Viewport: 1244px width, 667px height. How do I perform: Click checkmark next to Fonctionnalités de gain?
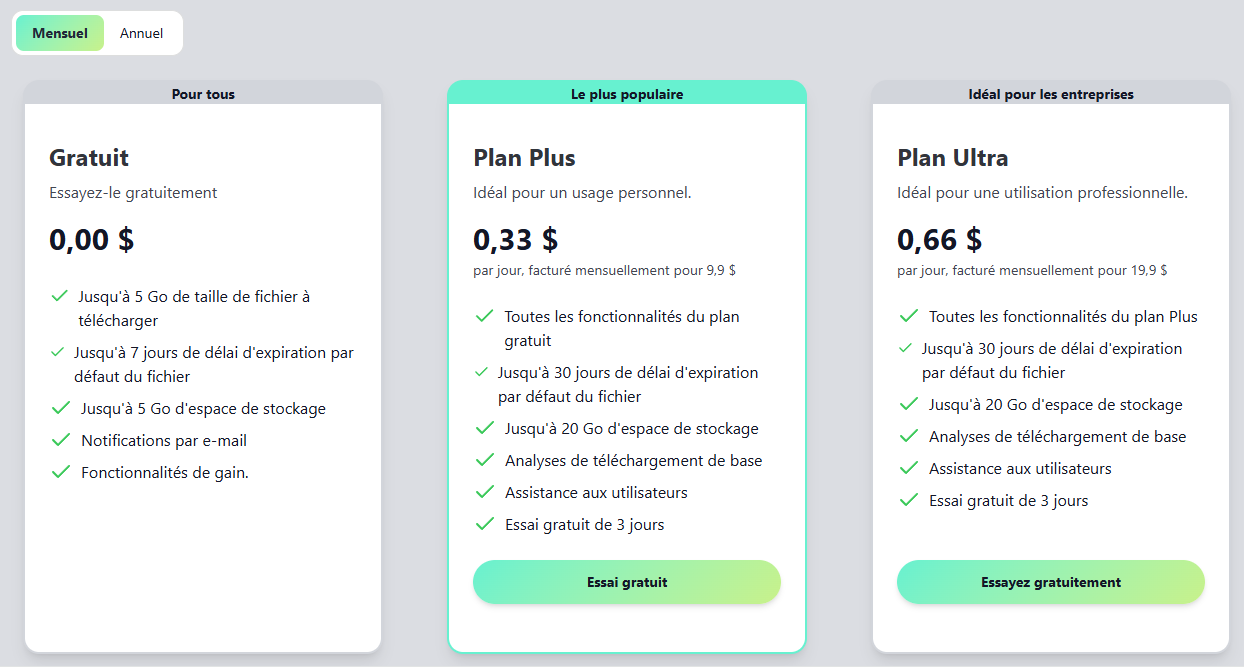60,472
